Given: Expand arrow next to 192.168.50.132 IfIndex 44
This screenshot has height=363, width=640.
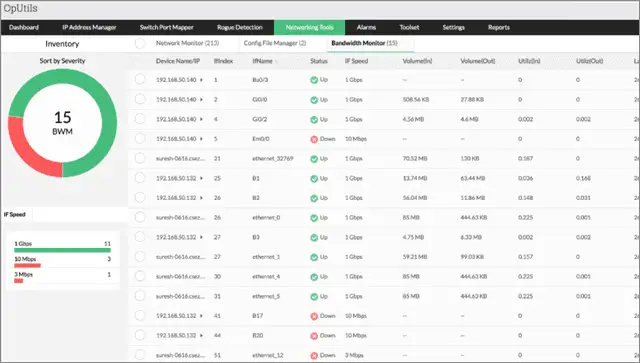Looking at the screenshot, I should pos(201,336).
